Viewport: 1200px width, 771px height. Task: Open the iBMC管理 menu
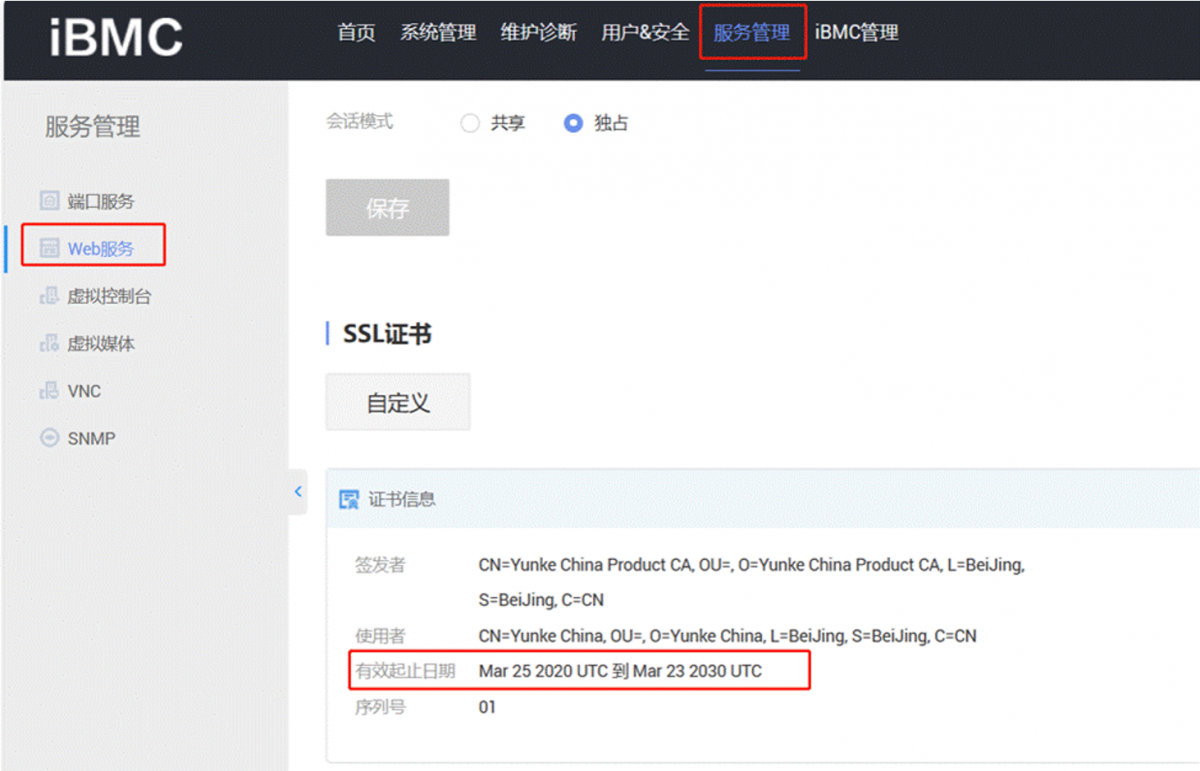click(x=856, y=32)
